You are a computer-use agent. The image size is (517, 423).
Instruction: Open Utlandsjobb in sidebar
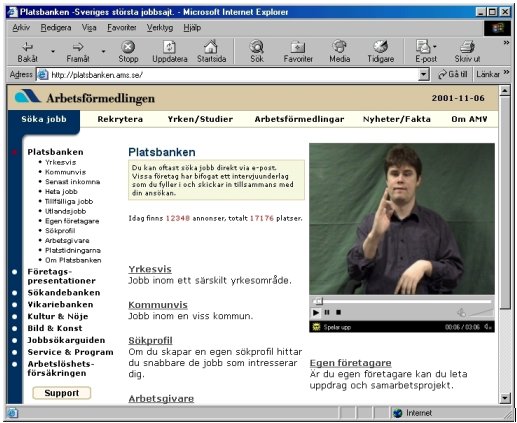[x=65, y=211]
